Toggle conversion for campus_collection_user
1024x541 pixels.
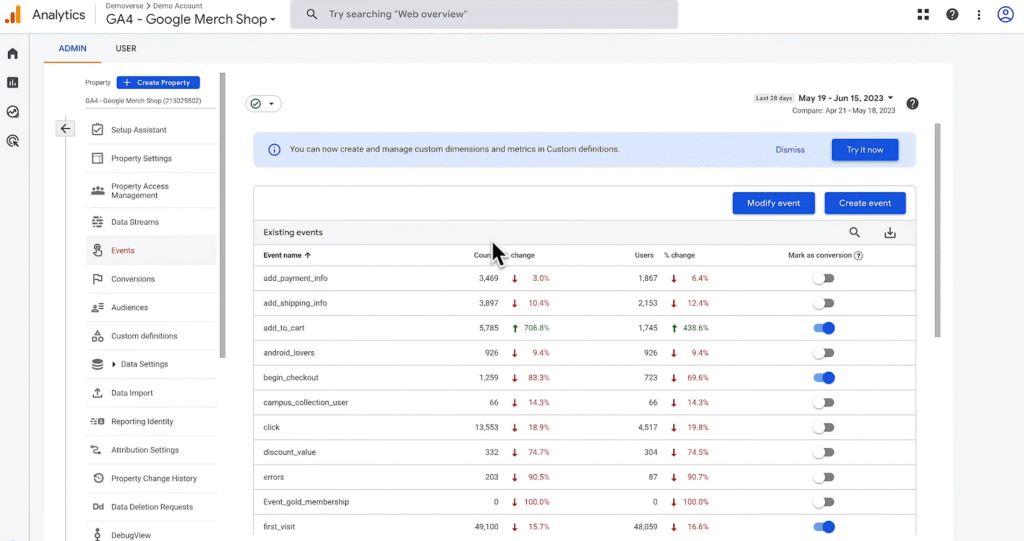coord(824,402)
